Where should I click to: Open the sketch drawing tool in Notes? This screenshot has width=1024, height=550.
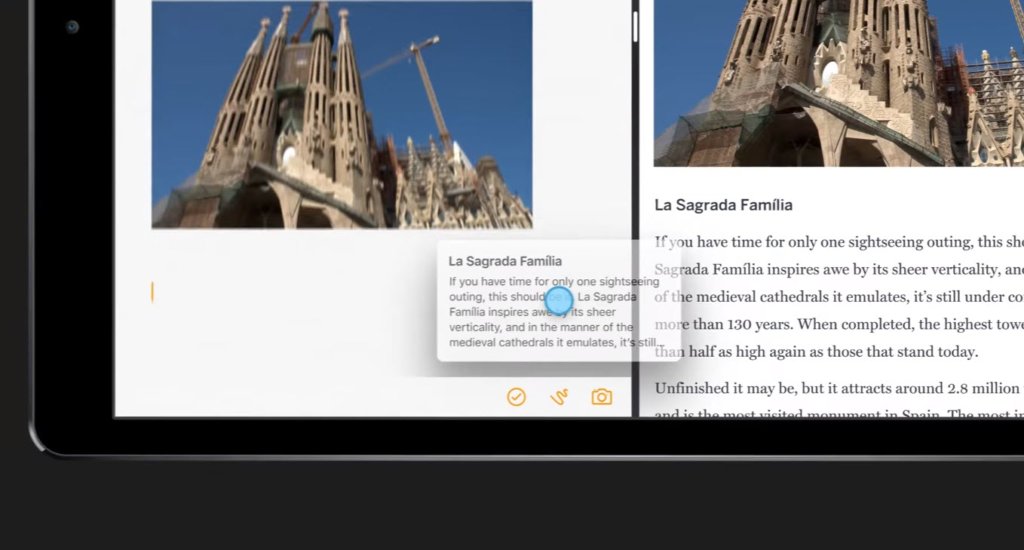click(559, 397)
